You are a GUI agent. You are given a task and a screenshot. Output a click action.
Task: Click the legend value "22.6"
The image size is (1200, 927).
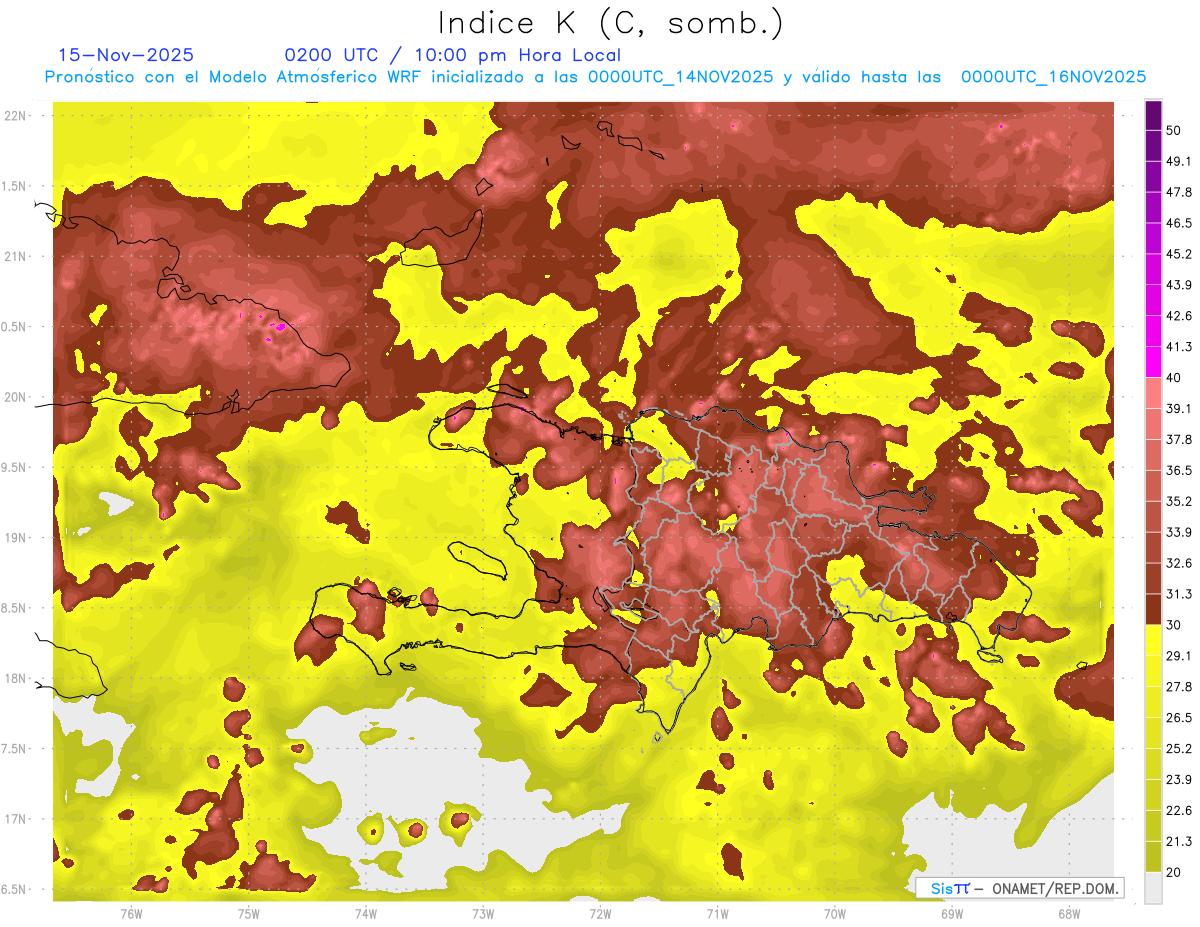point(1179,811)
